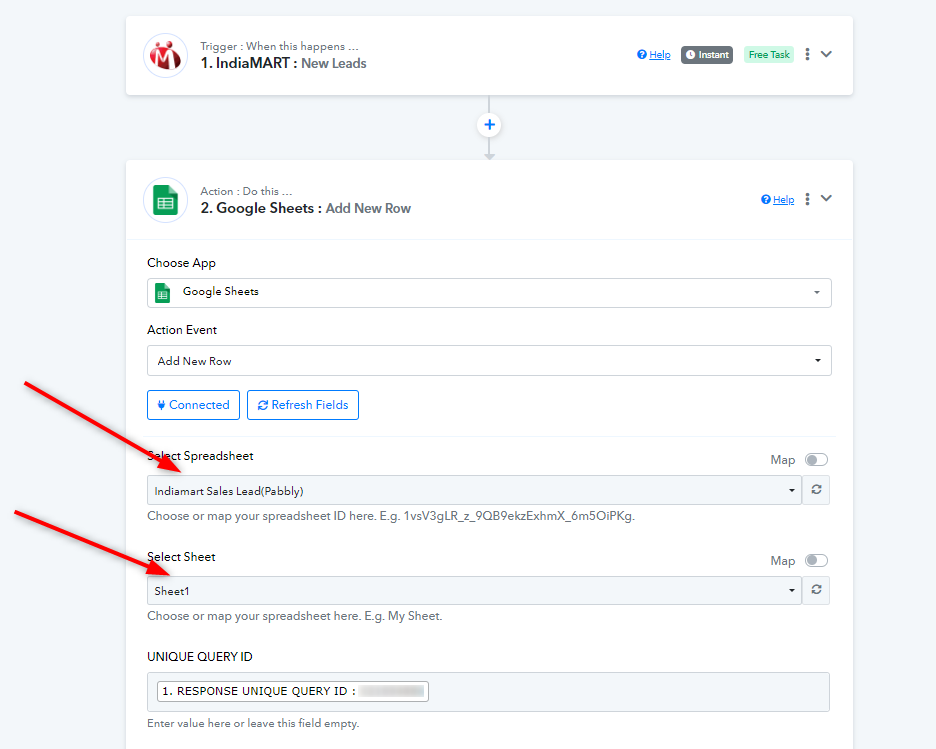Click the Free Task badge
The image size is (936, 749).
pos(769,54)
